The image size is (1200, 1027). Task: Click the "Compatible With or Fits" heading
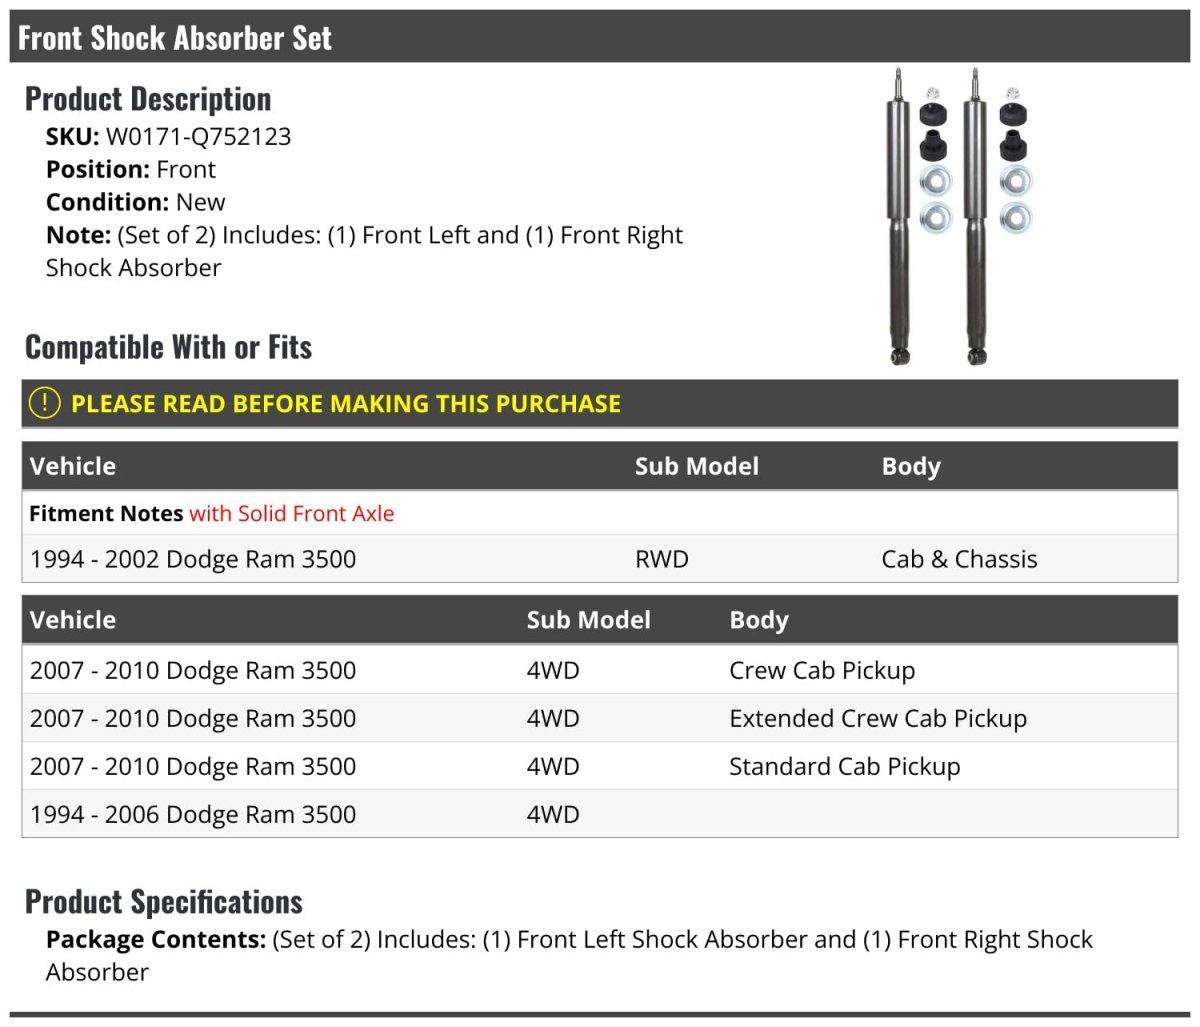coord(168,347)
